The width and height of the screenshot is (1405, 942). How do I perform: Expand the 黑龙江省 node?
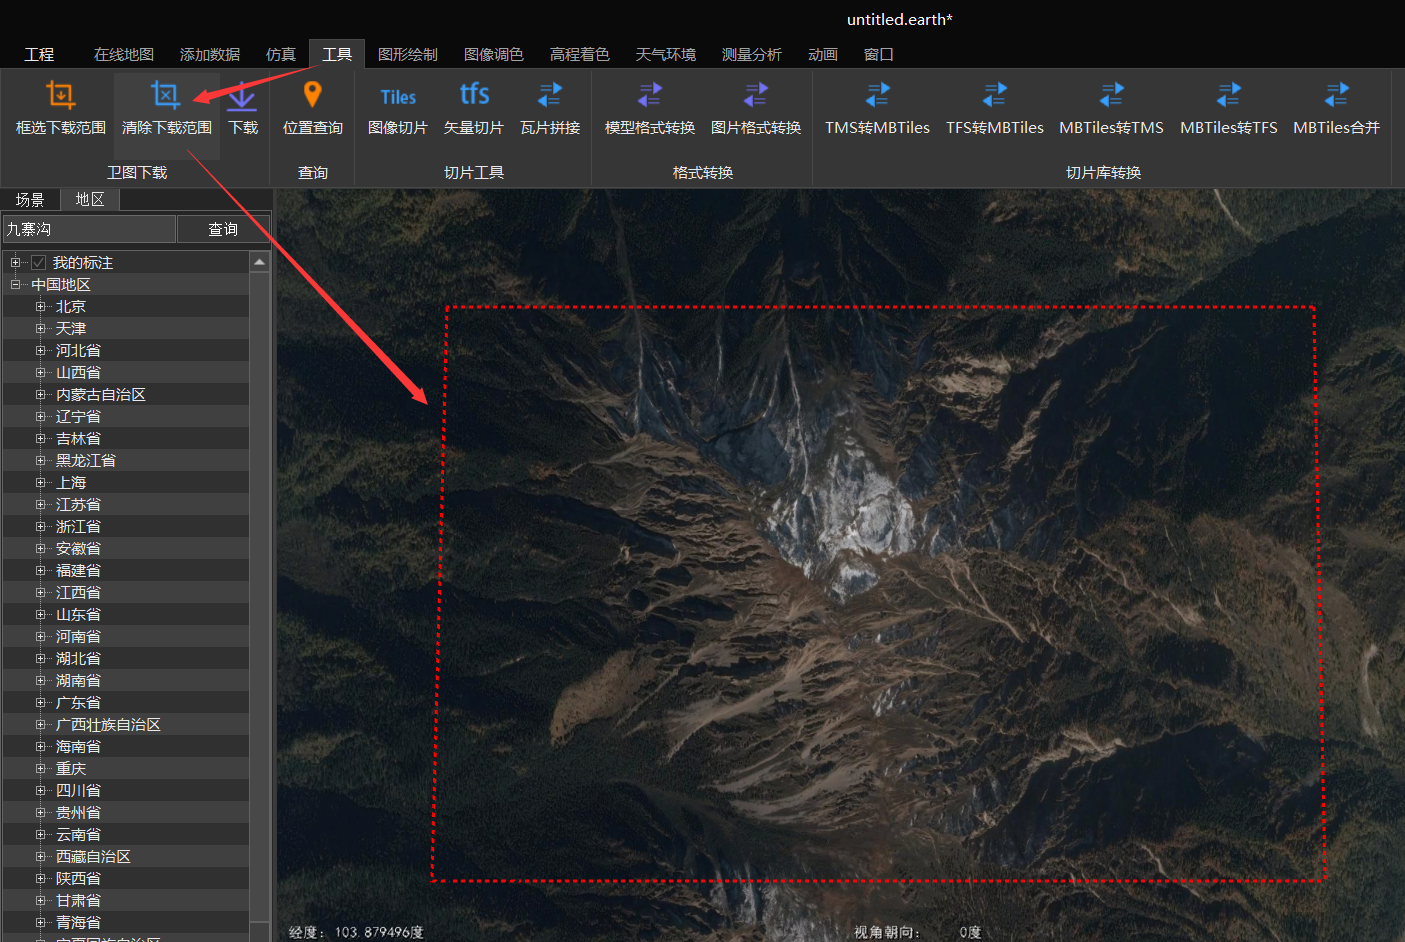click(x=41, y=461)
